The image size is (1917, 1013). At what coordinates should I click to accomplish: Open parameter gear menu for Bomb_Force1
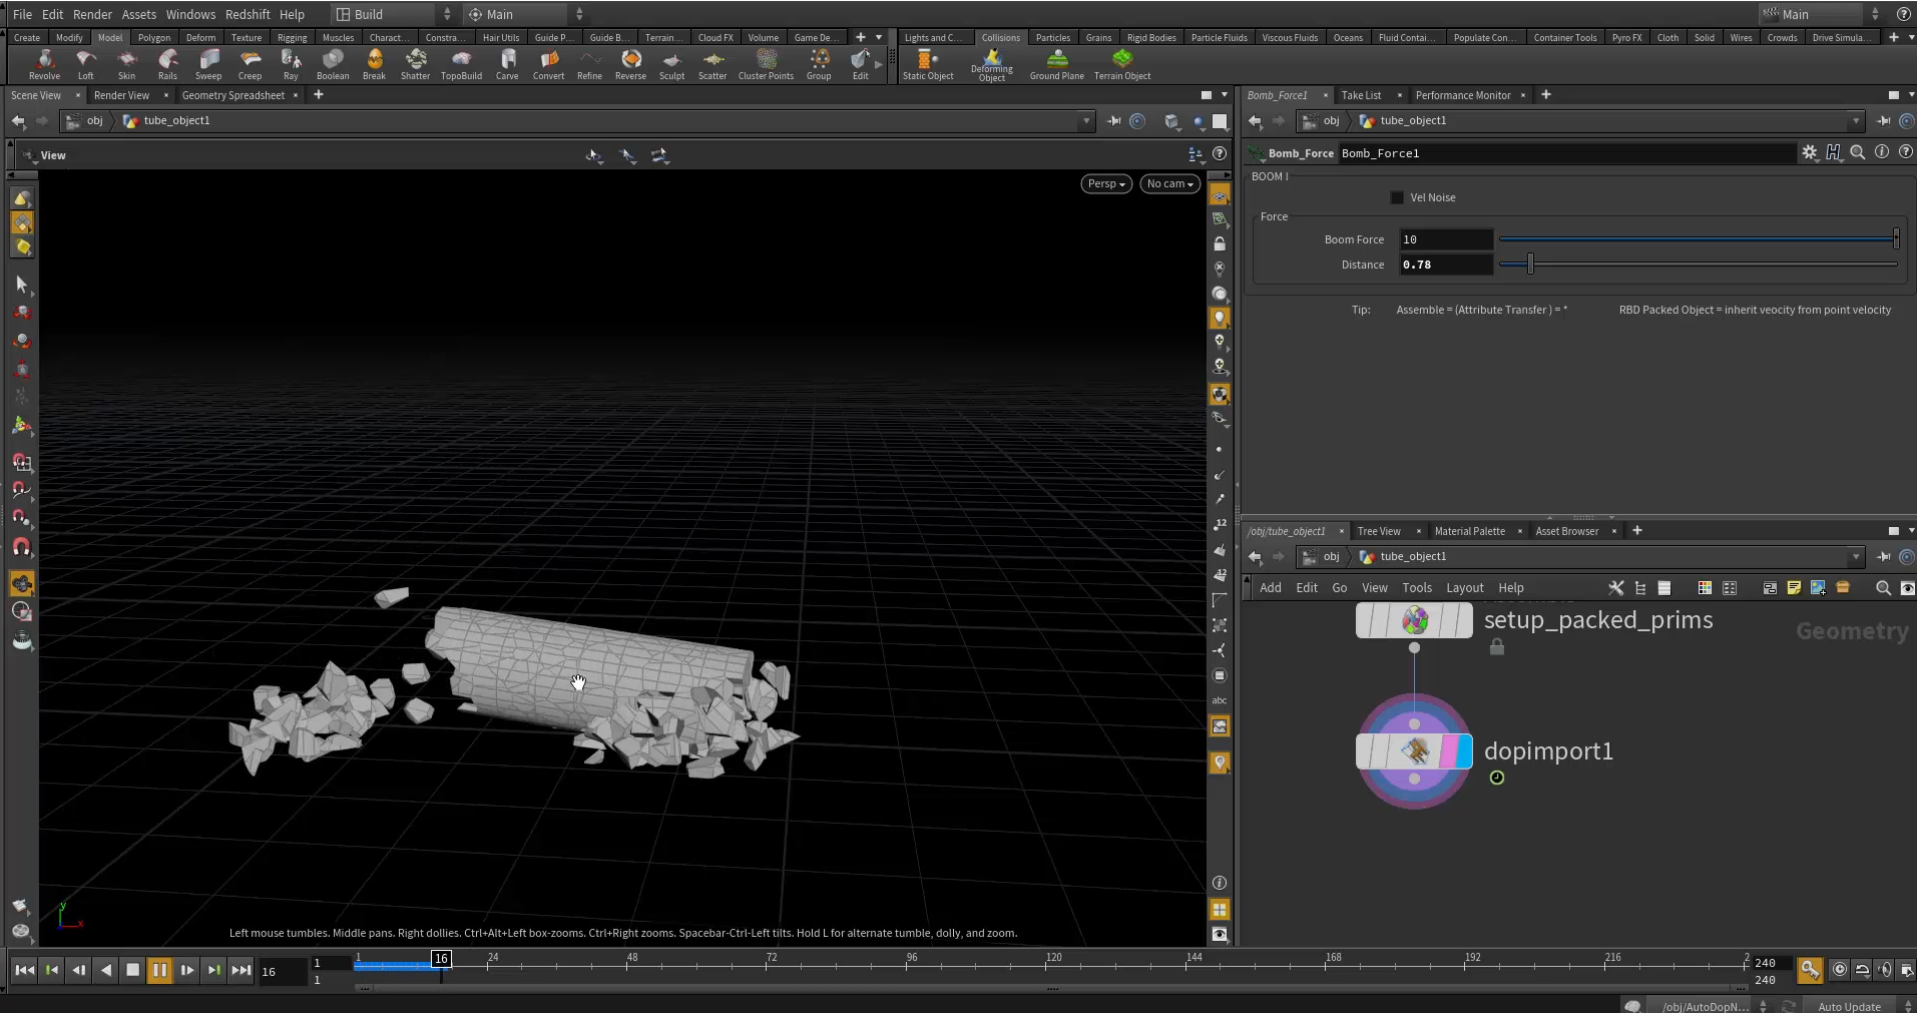pyautogui.click(x=1809, y=153)
